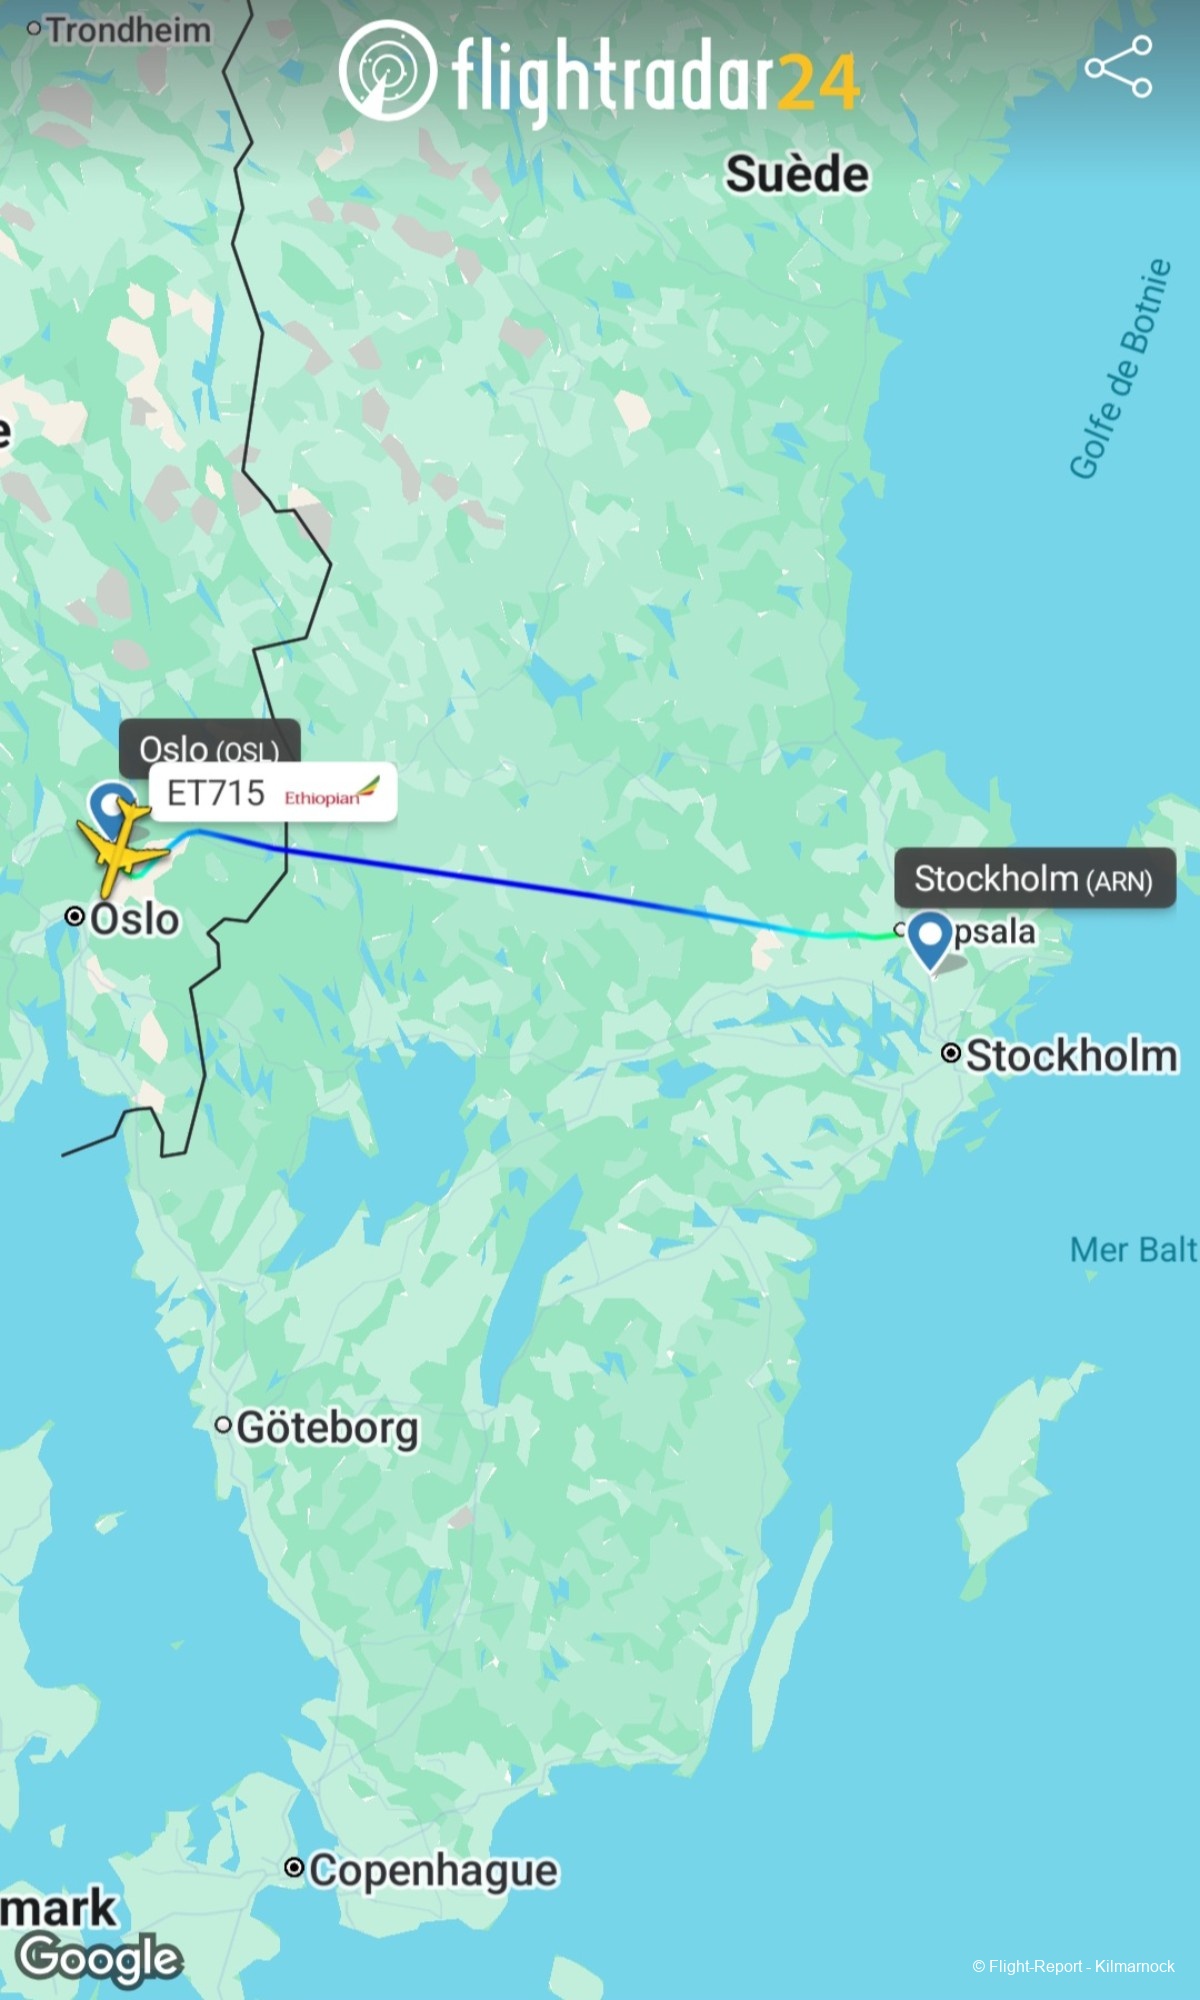
Task: Select the Göteborg city label
Action: click(x=327, y=1428)
